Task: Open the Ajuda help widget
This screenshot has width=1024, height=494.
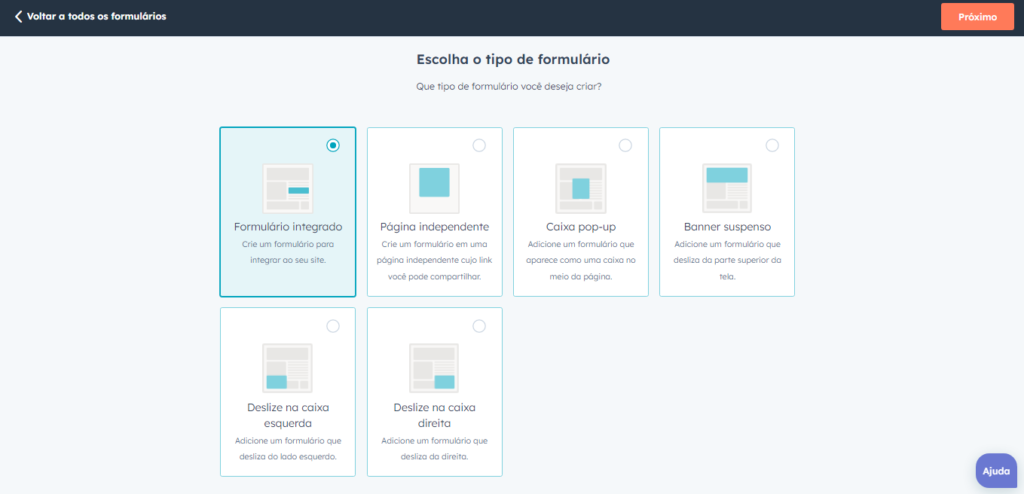Action: point(996,470)
